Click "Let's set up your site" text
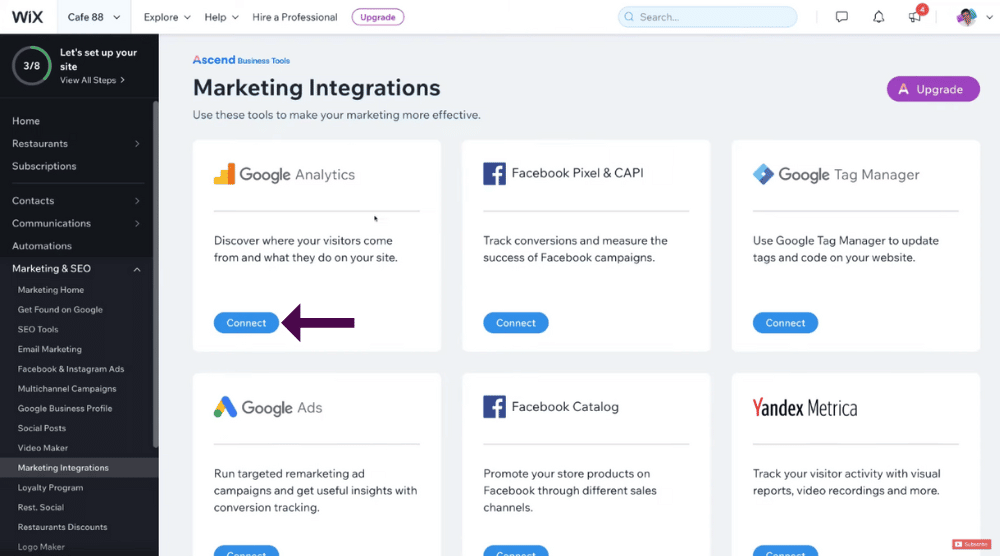 click(x=98, y=59)
